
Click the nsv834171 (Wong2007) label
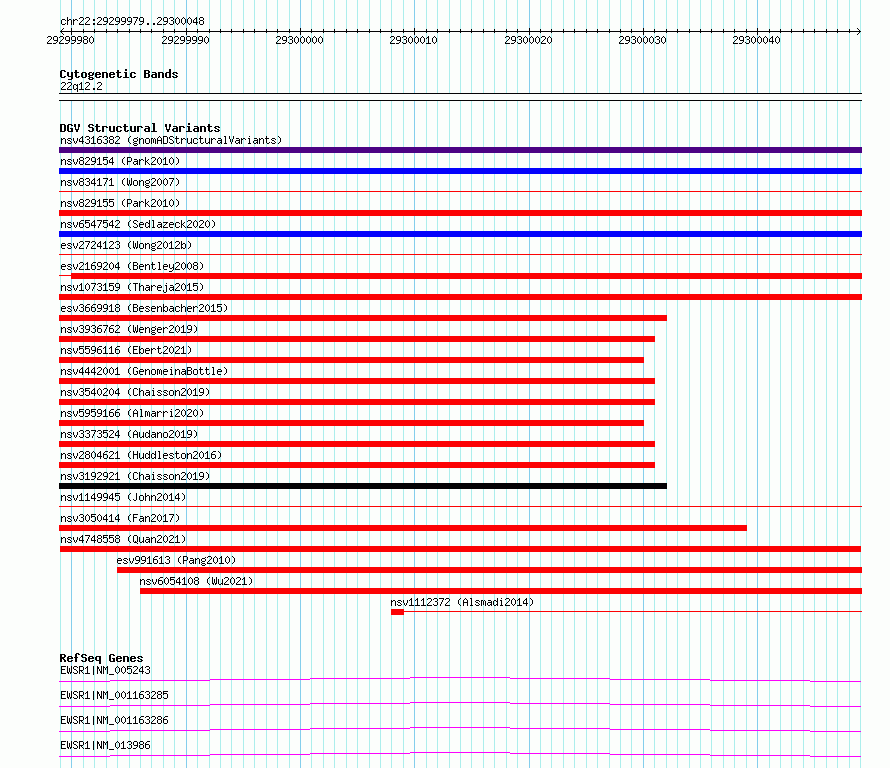(x=120, y=182)
